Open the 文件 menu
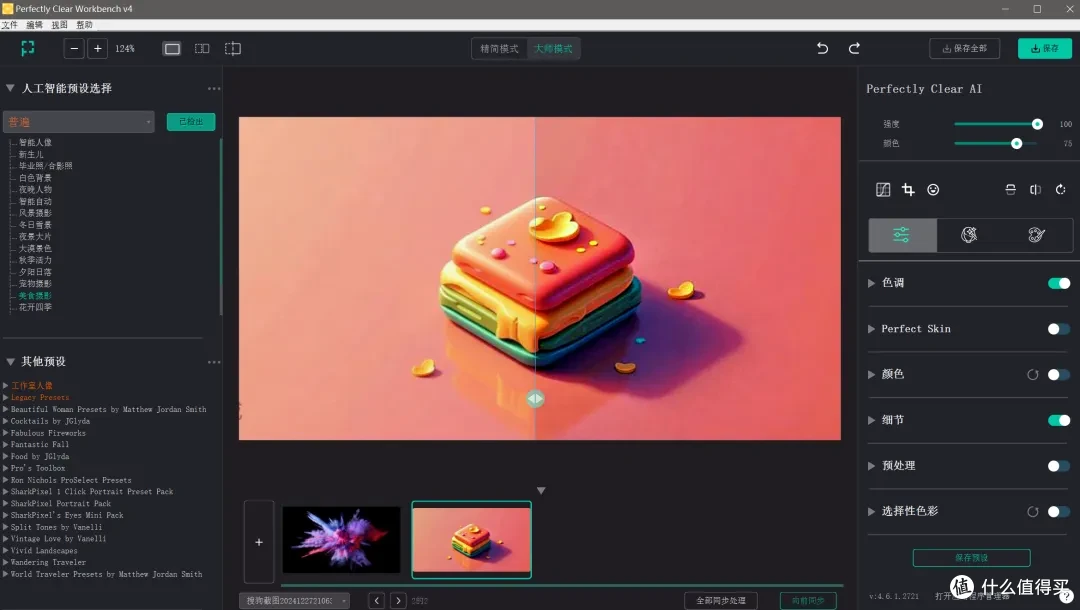This screenshot has width=1080, height=610. click(x=10, y=25)
